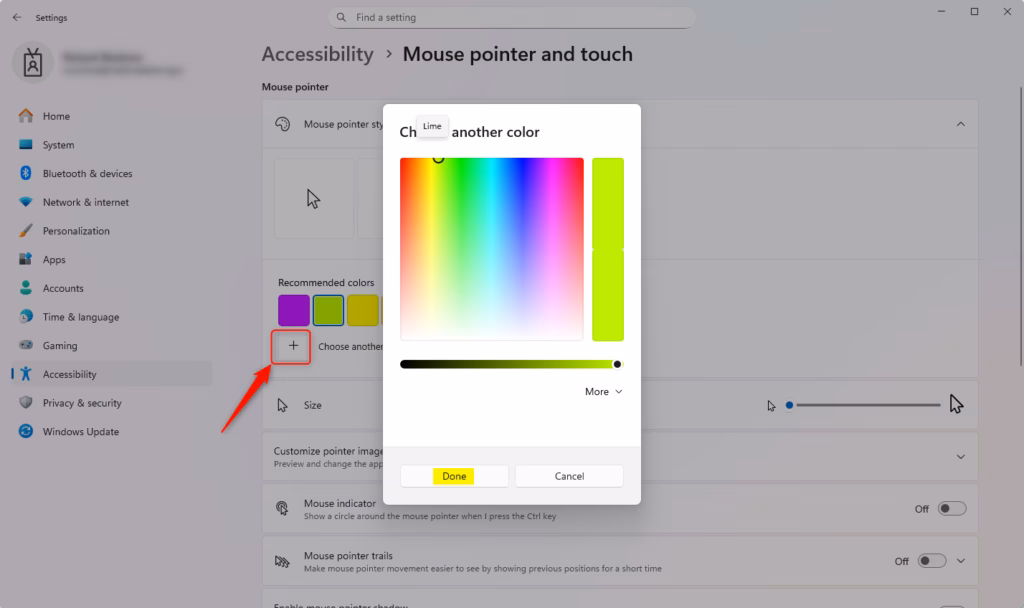1024x608 pixels.
Task: Click the Find a setting search box
Action: click(x=511, y=17)
